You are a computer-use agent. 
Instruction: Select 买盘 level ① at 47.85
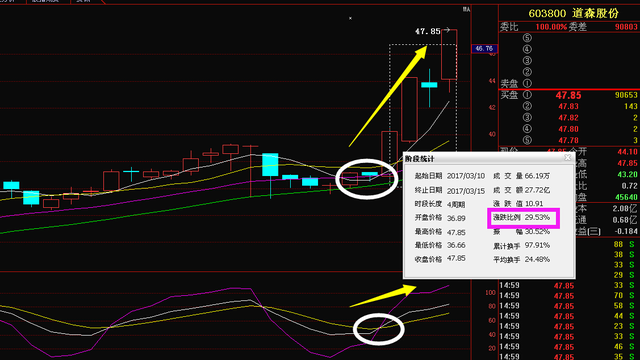click(568, 95)
